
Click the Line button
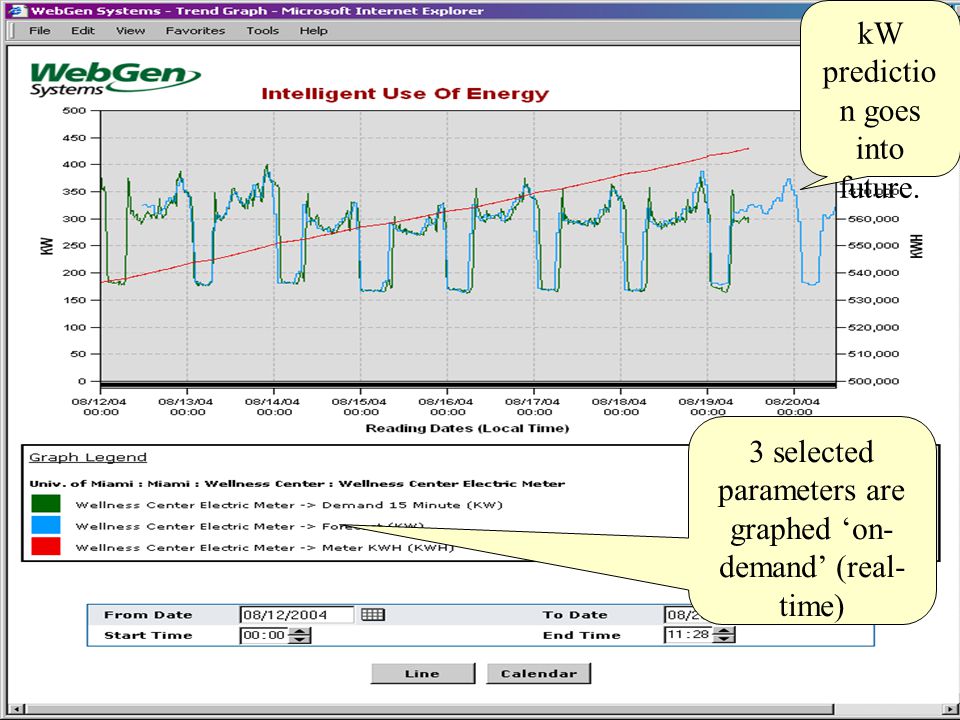(x=422, y=673)
